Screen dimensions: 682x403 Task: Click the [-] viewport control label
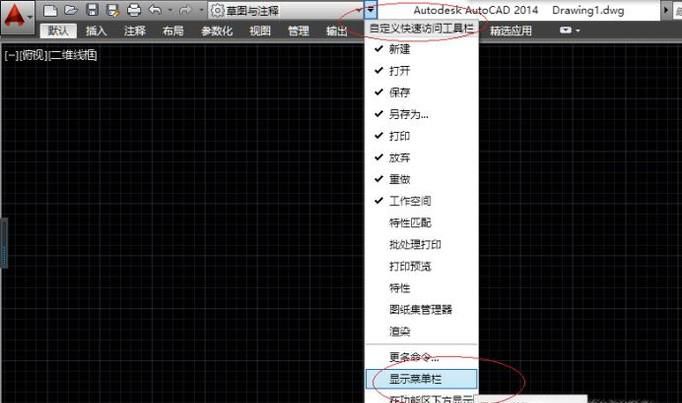pyautogui.click(x=11, y=55)
